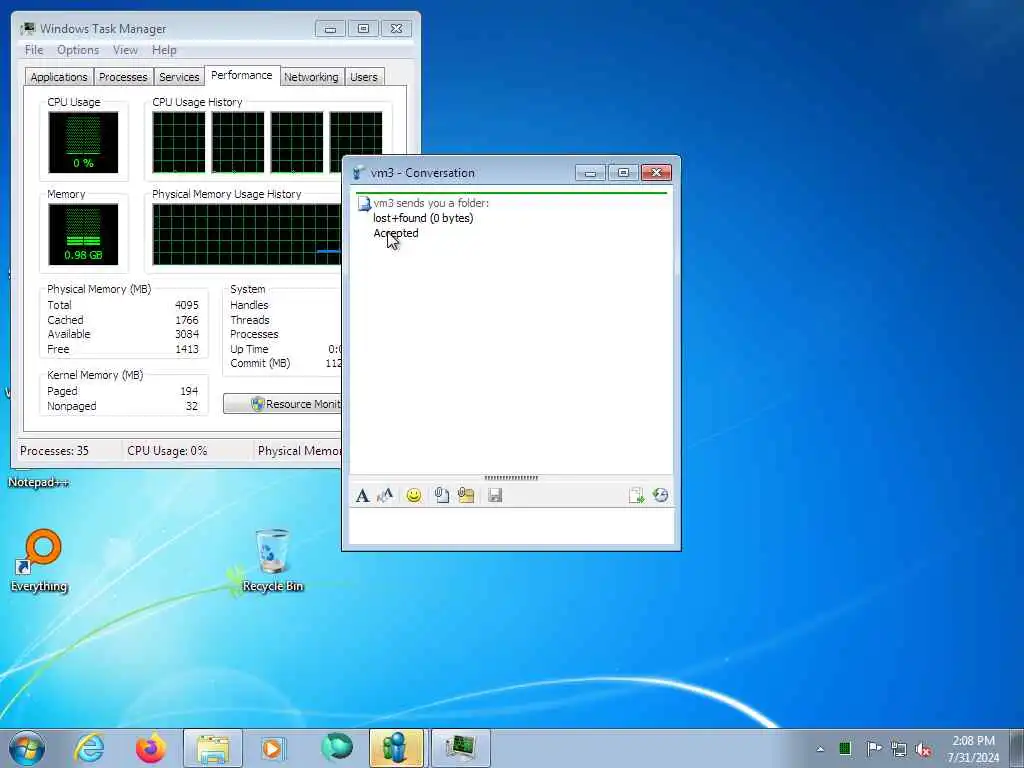
Task: Click the CPU Usage 0 % meter
Action: pos(83,142)
